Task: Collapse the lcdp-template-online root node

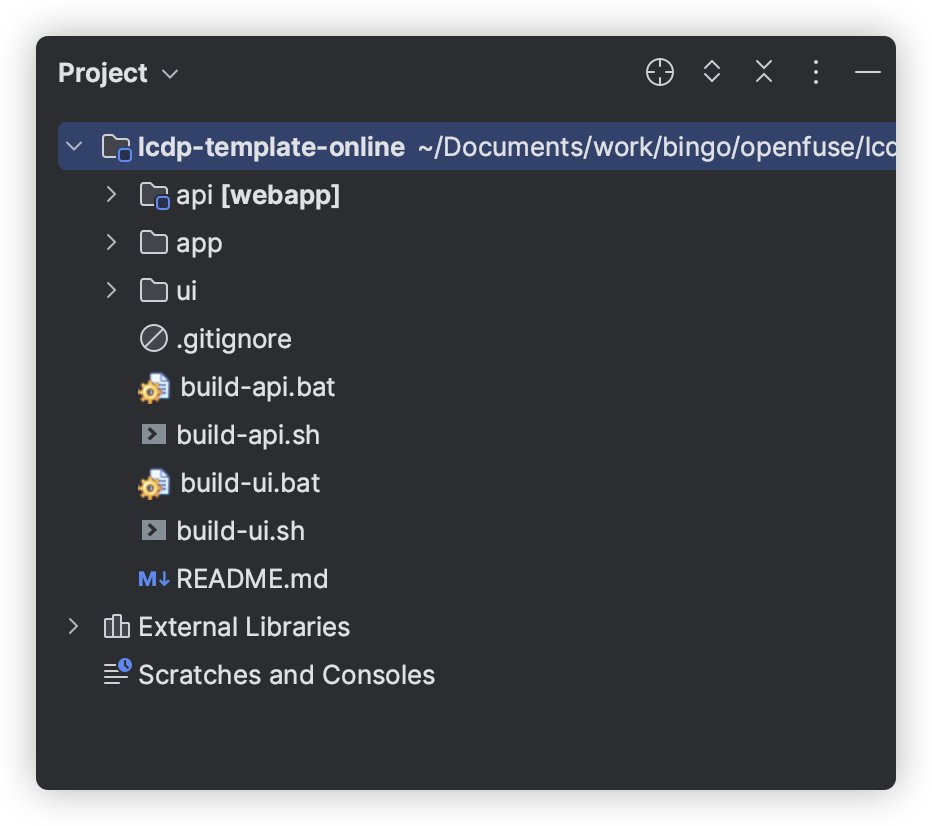Action: pos(73,147)
